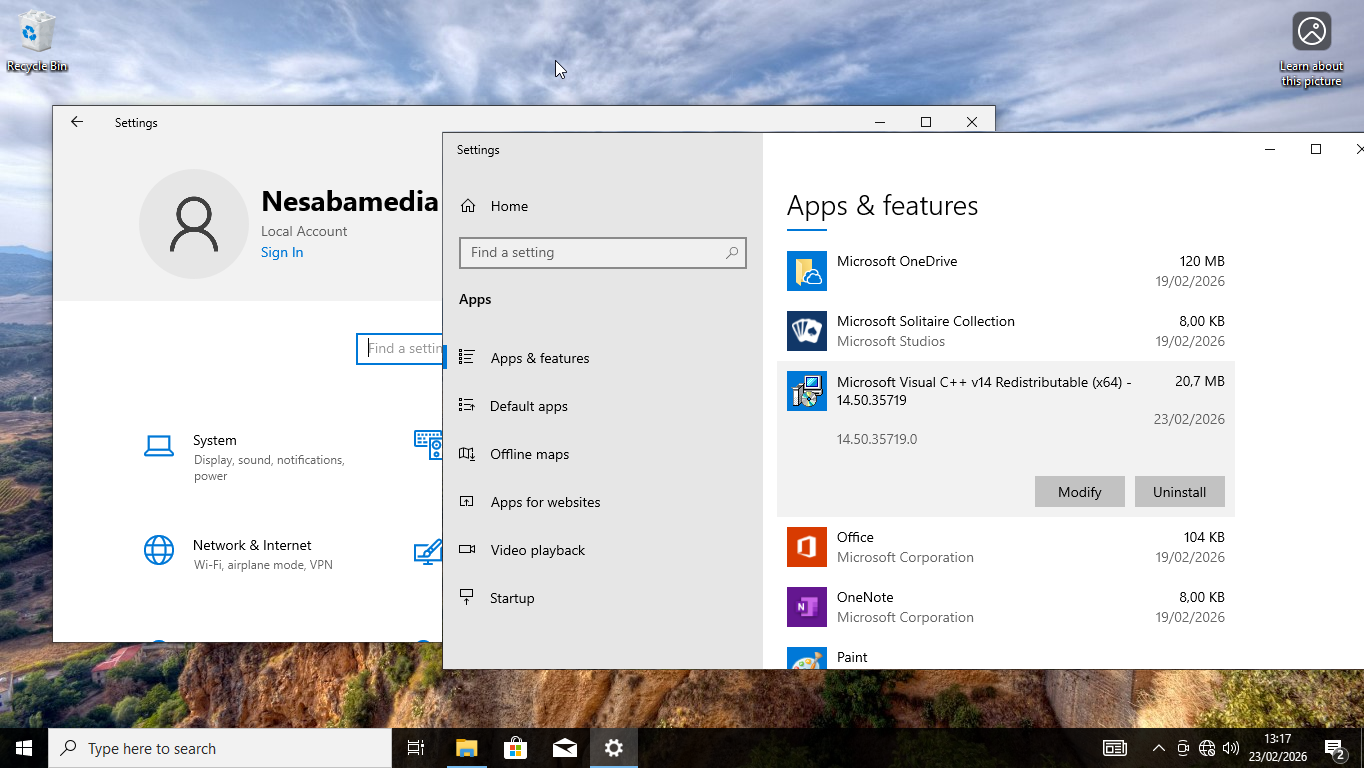This screenshot has height=768, width=1364.
Task: Open the Startup apps section
Action: pyautogui.click(x=512, y=598)
